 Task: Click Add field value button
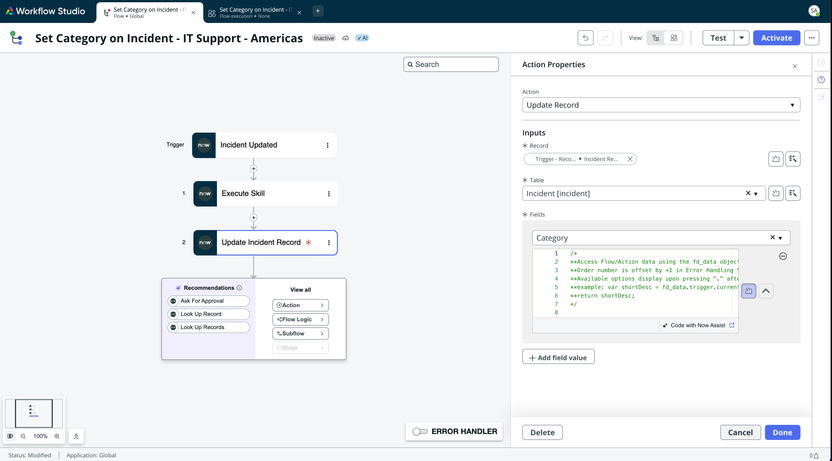pyautogui.click(x=558, y=357)
